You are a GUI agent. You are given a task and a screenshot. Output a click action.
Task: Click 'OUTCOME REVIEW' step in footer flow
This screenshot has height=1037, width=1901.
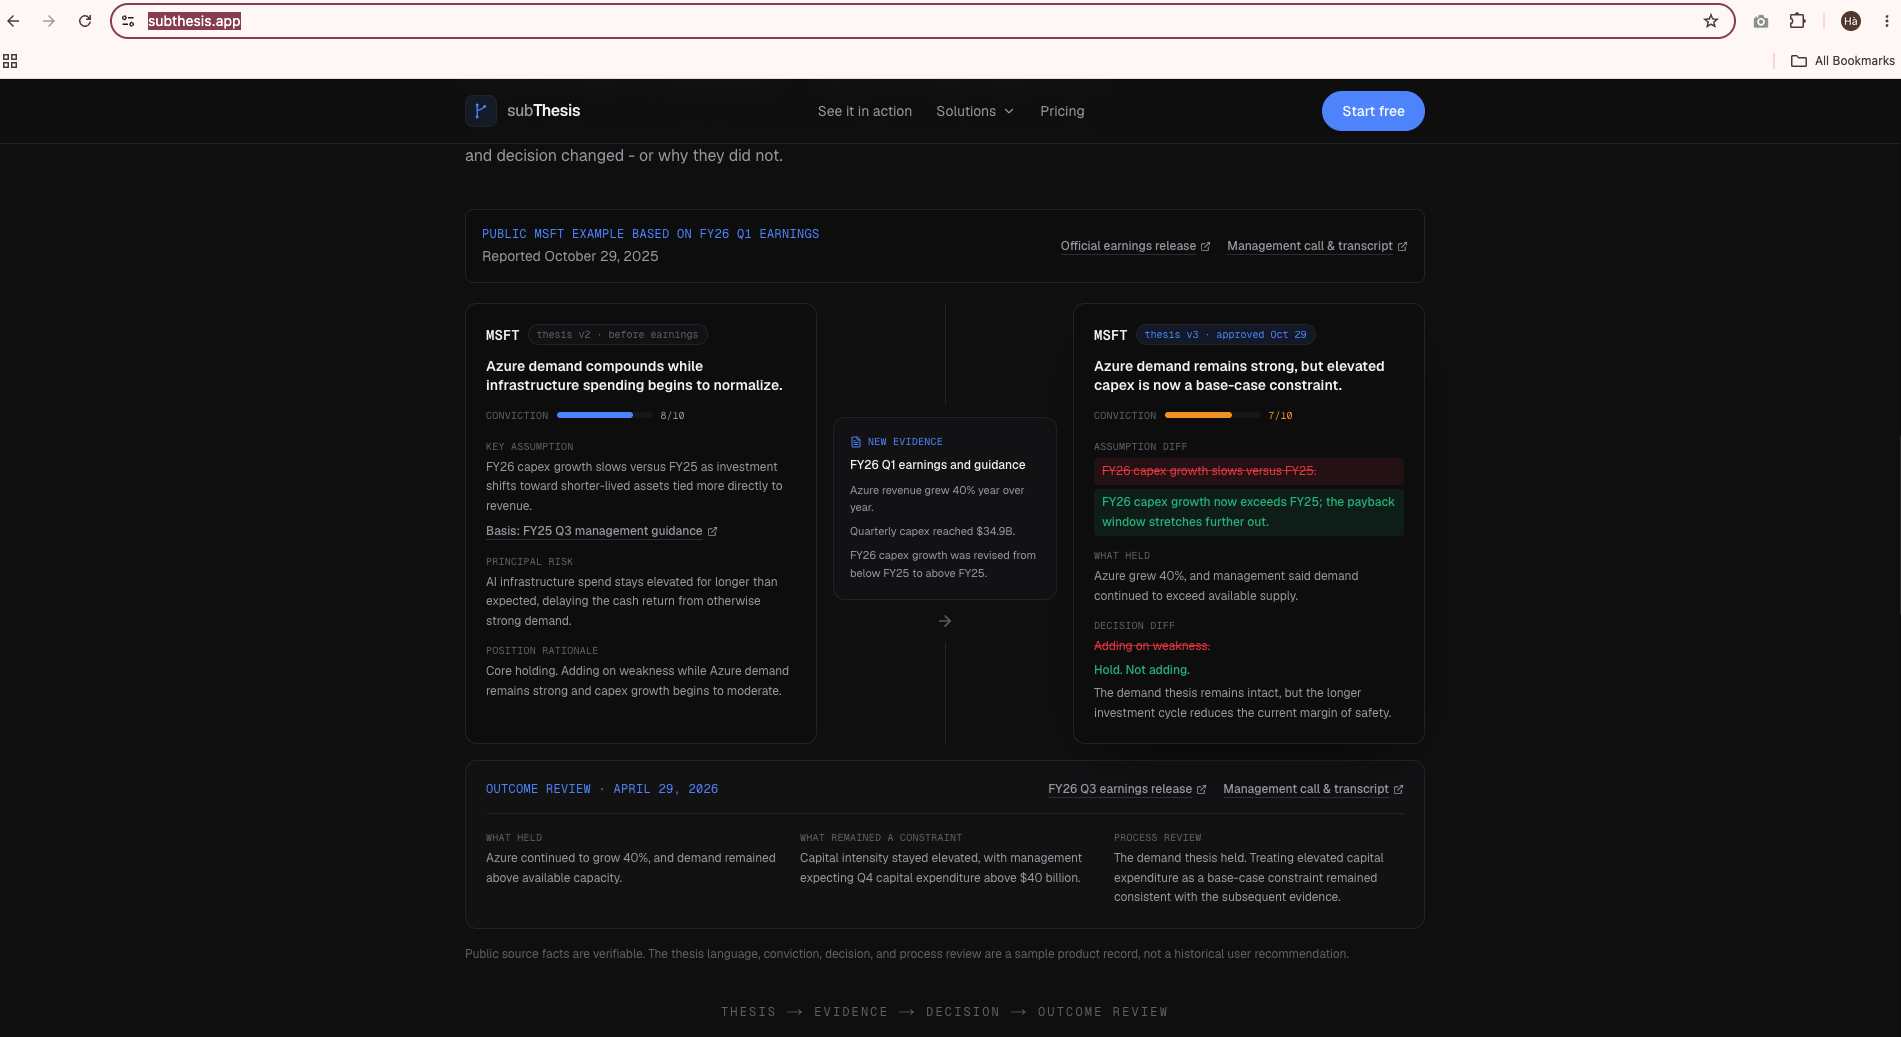[x=1102, y=1012]
